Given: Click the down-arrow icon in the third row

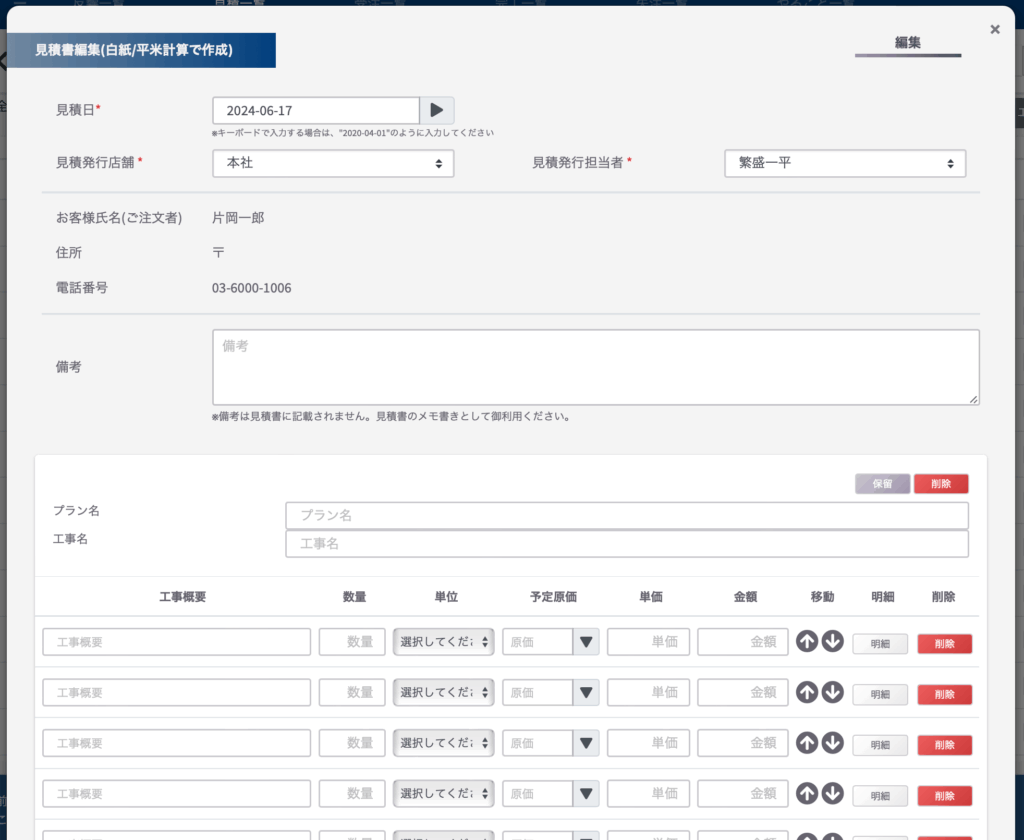Looking at the screenshot, I should (832, 743).
